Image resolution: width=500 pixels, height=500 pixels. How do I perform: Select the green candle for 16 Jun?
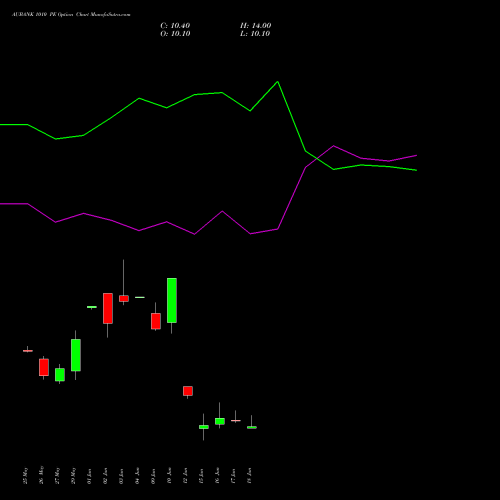coord(220,421)
